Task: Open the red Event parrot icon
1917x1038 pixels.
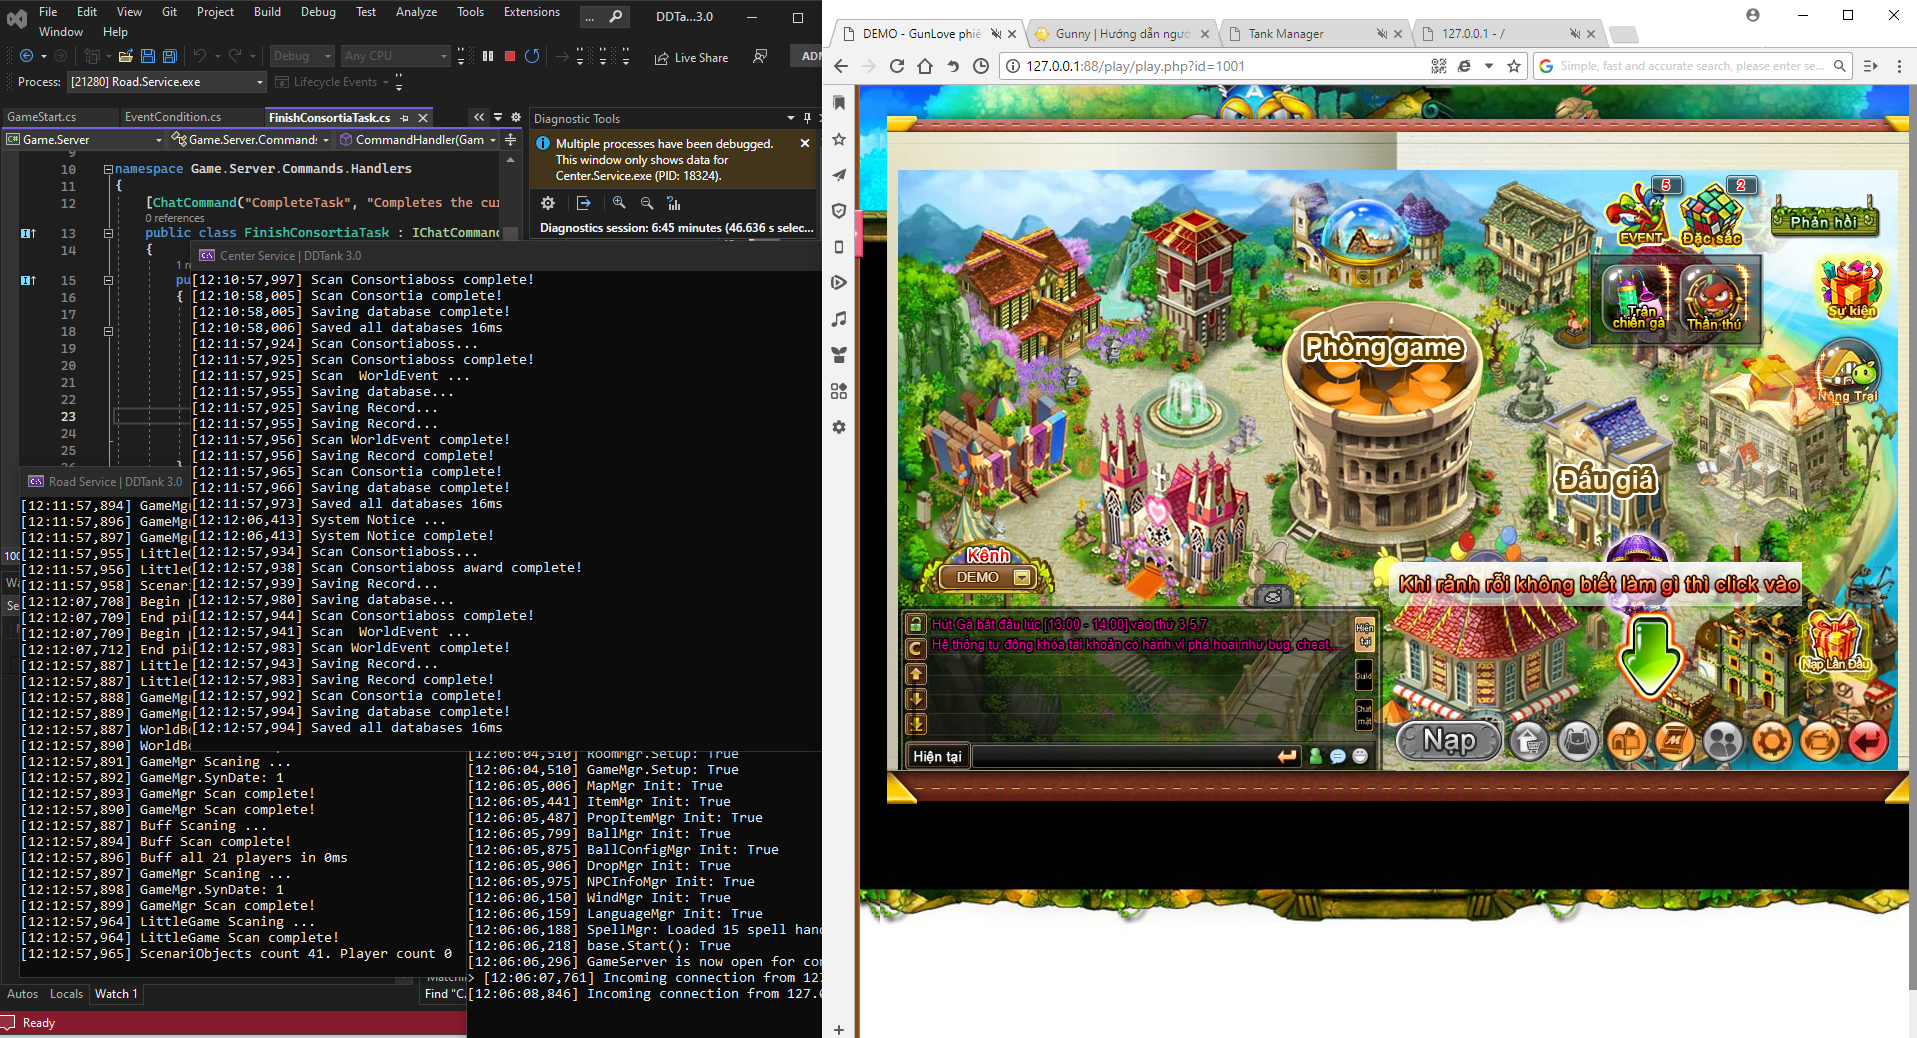Action: 1639,213
